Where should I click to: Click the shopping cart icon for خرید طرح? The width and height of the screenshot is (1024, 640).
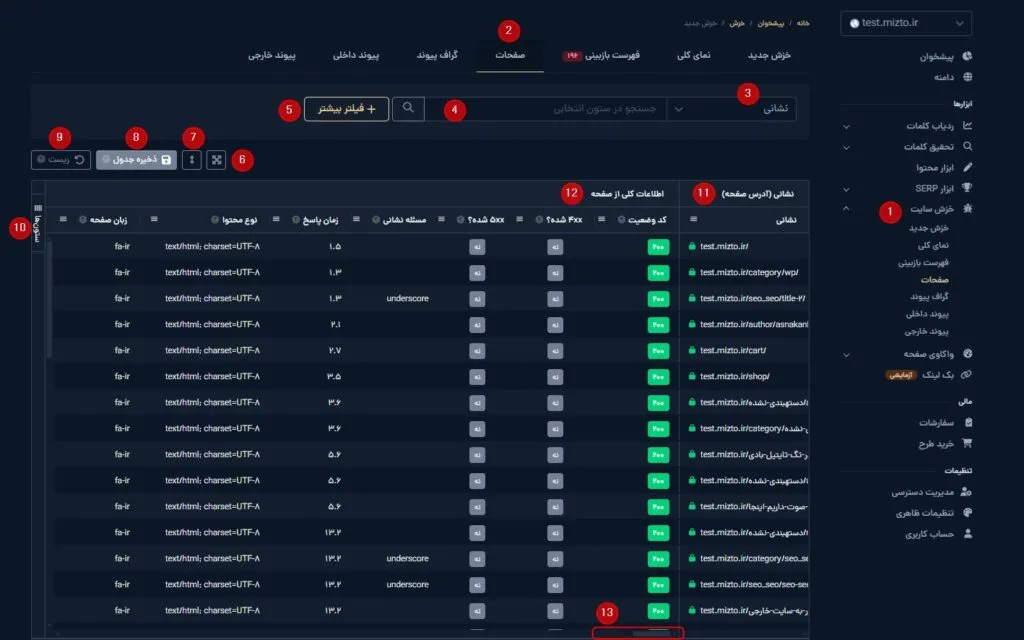[x=967, y=443]
